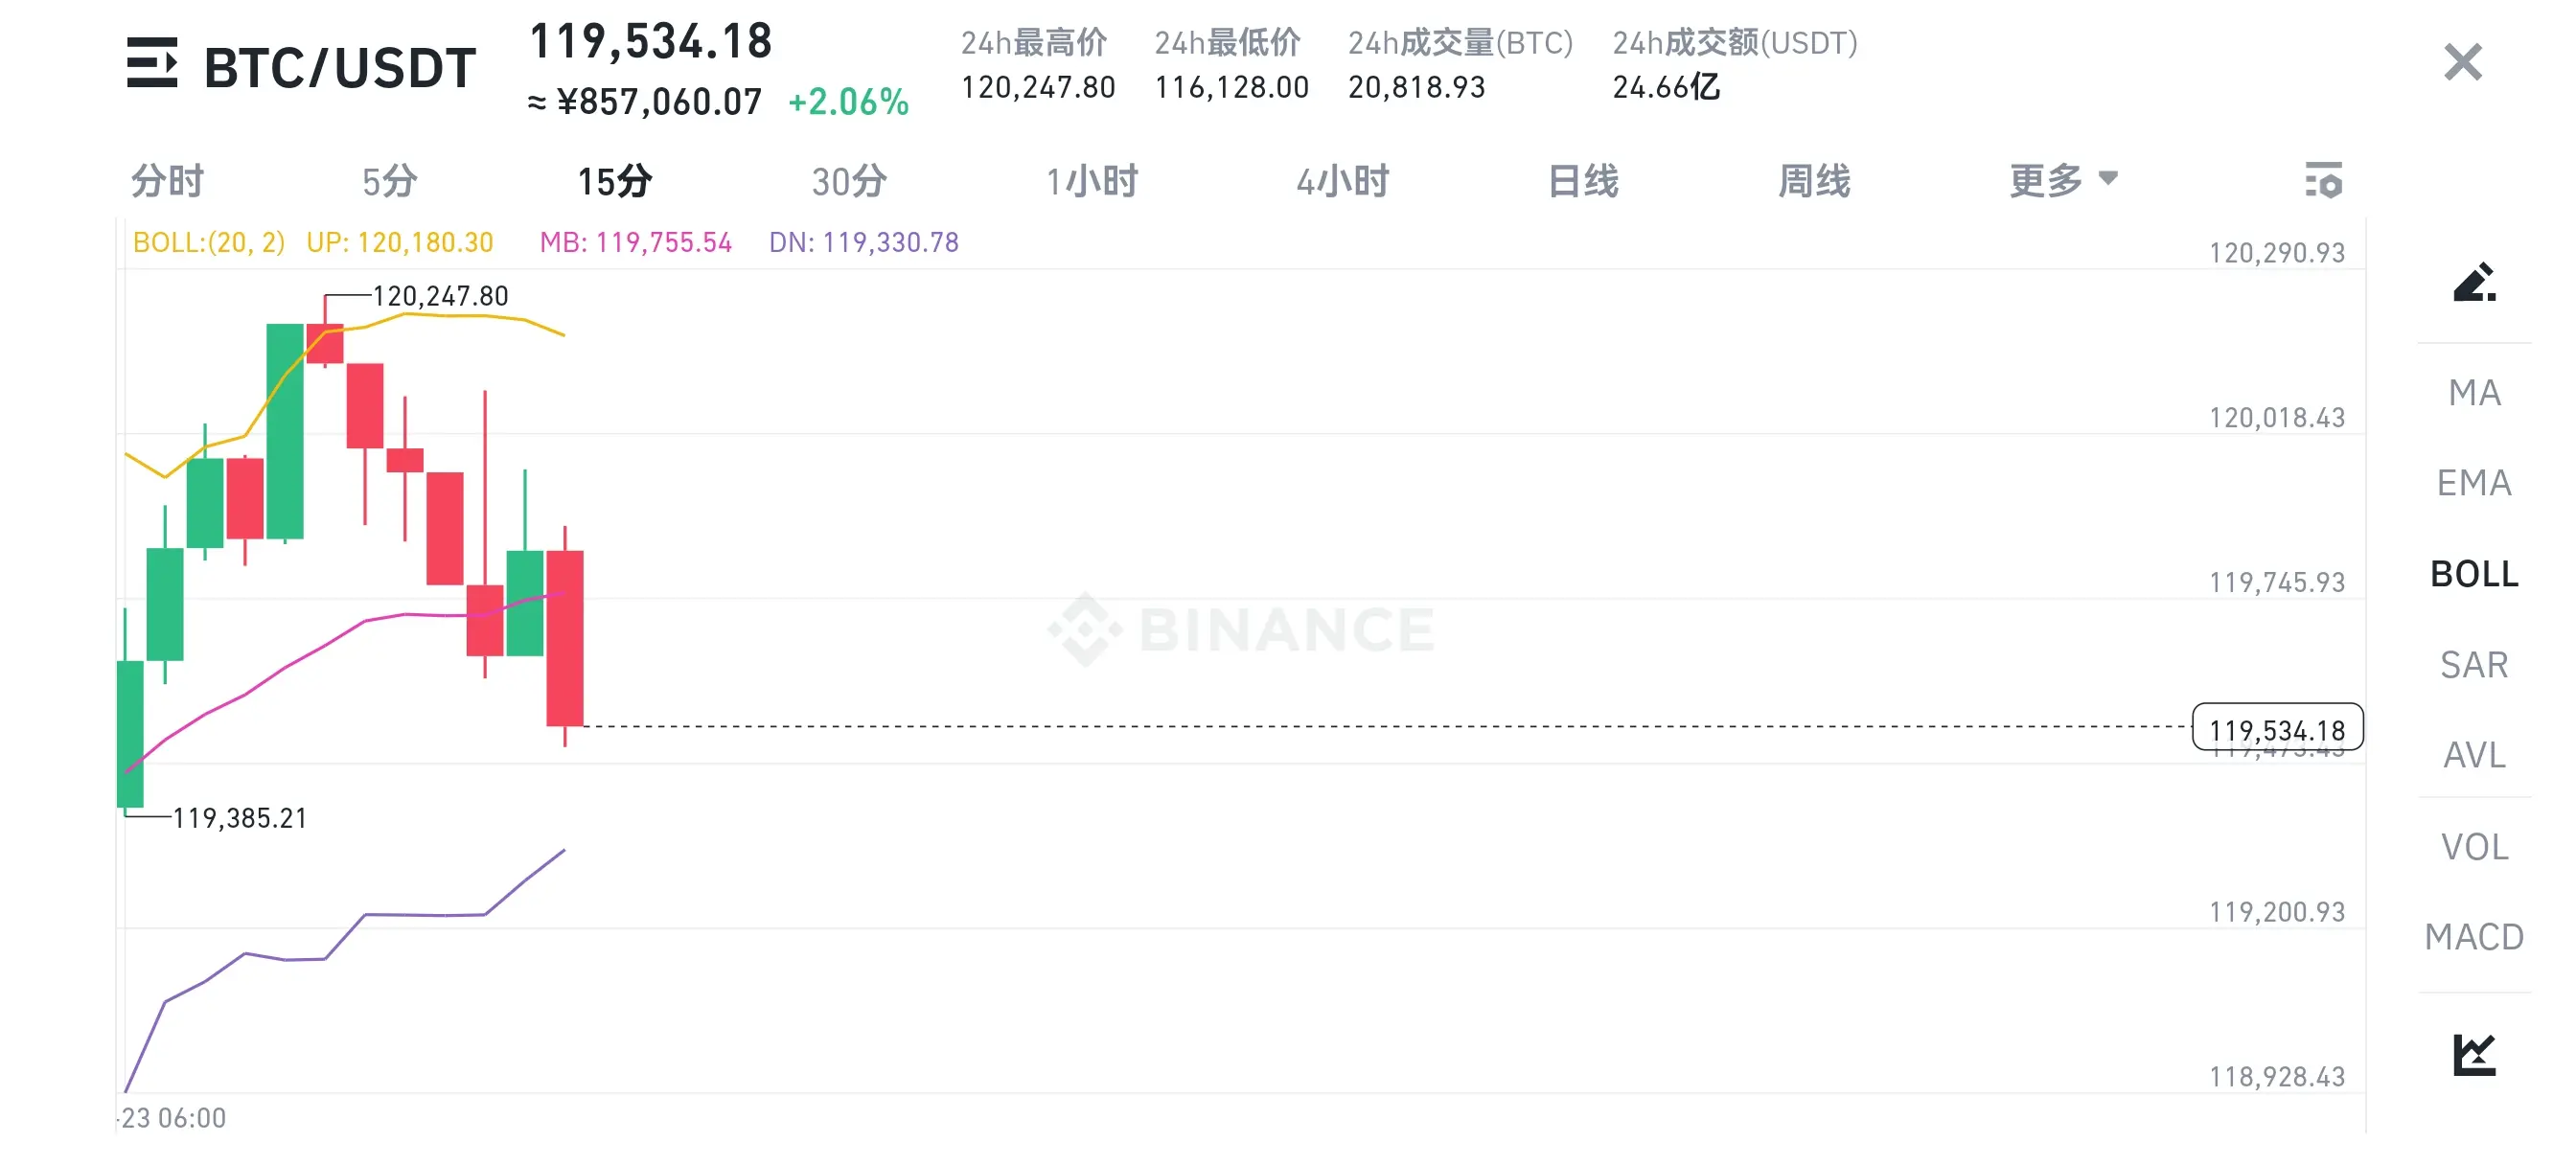Select the drawing pencil tool
This screenshot has height=1165, width=2576.
2474,282
